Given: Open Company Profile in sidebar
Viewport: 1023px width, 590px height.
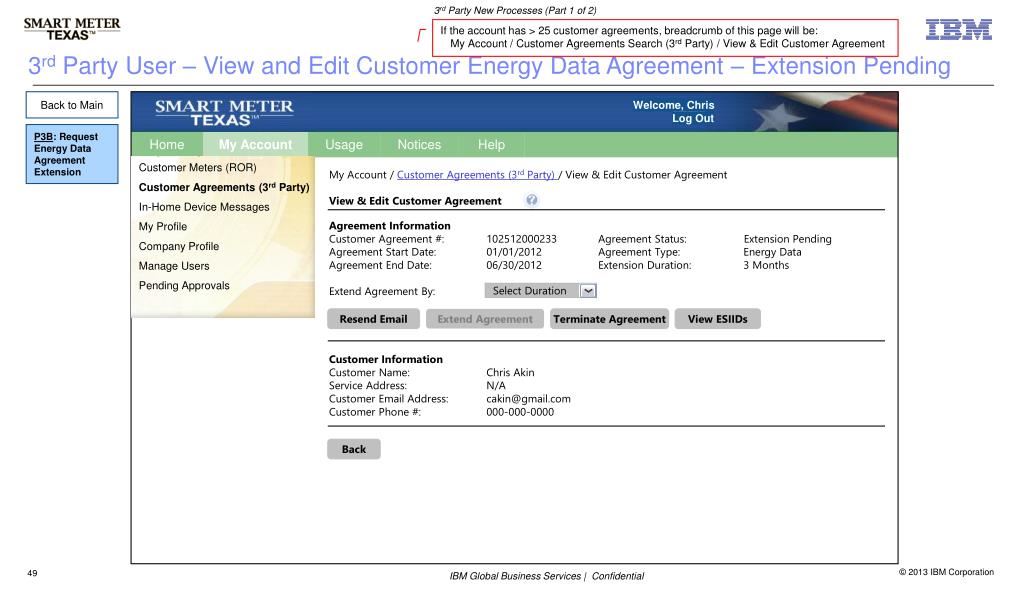Looking at the screenshot, I should [x=179, y=246].
